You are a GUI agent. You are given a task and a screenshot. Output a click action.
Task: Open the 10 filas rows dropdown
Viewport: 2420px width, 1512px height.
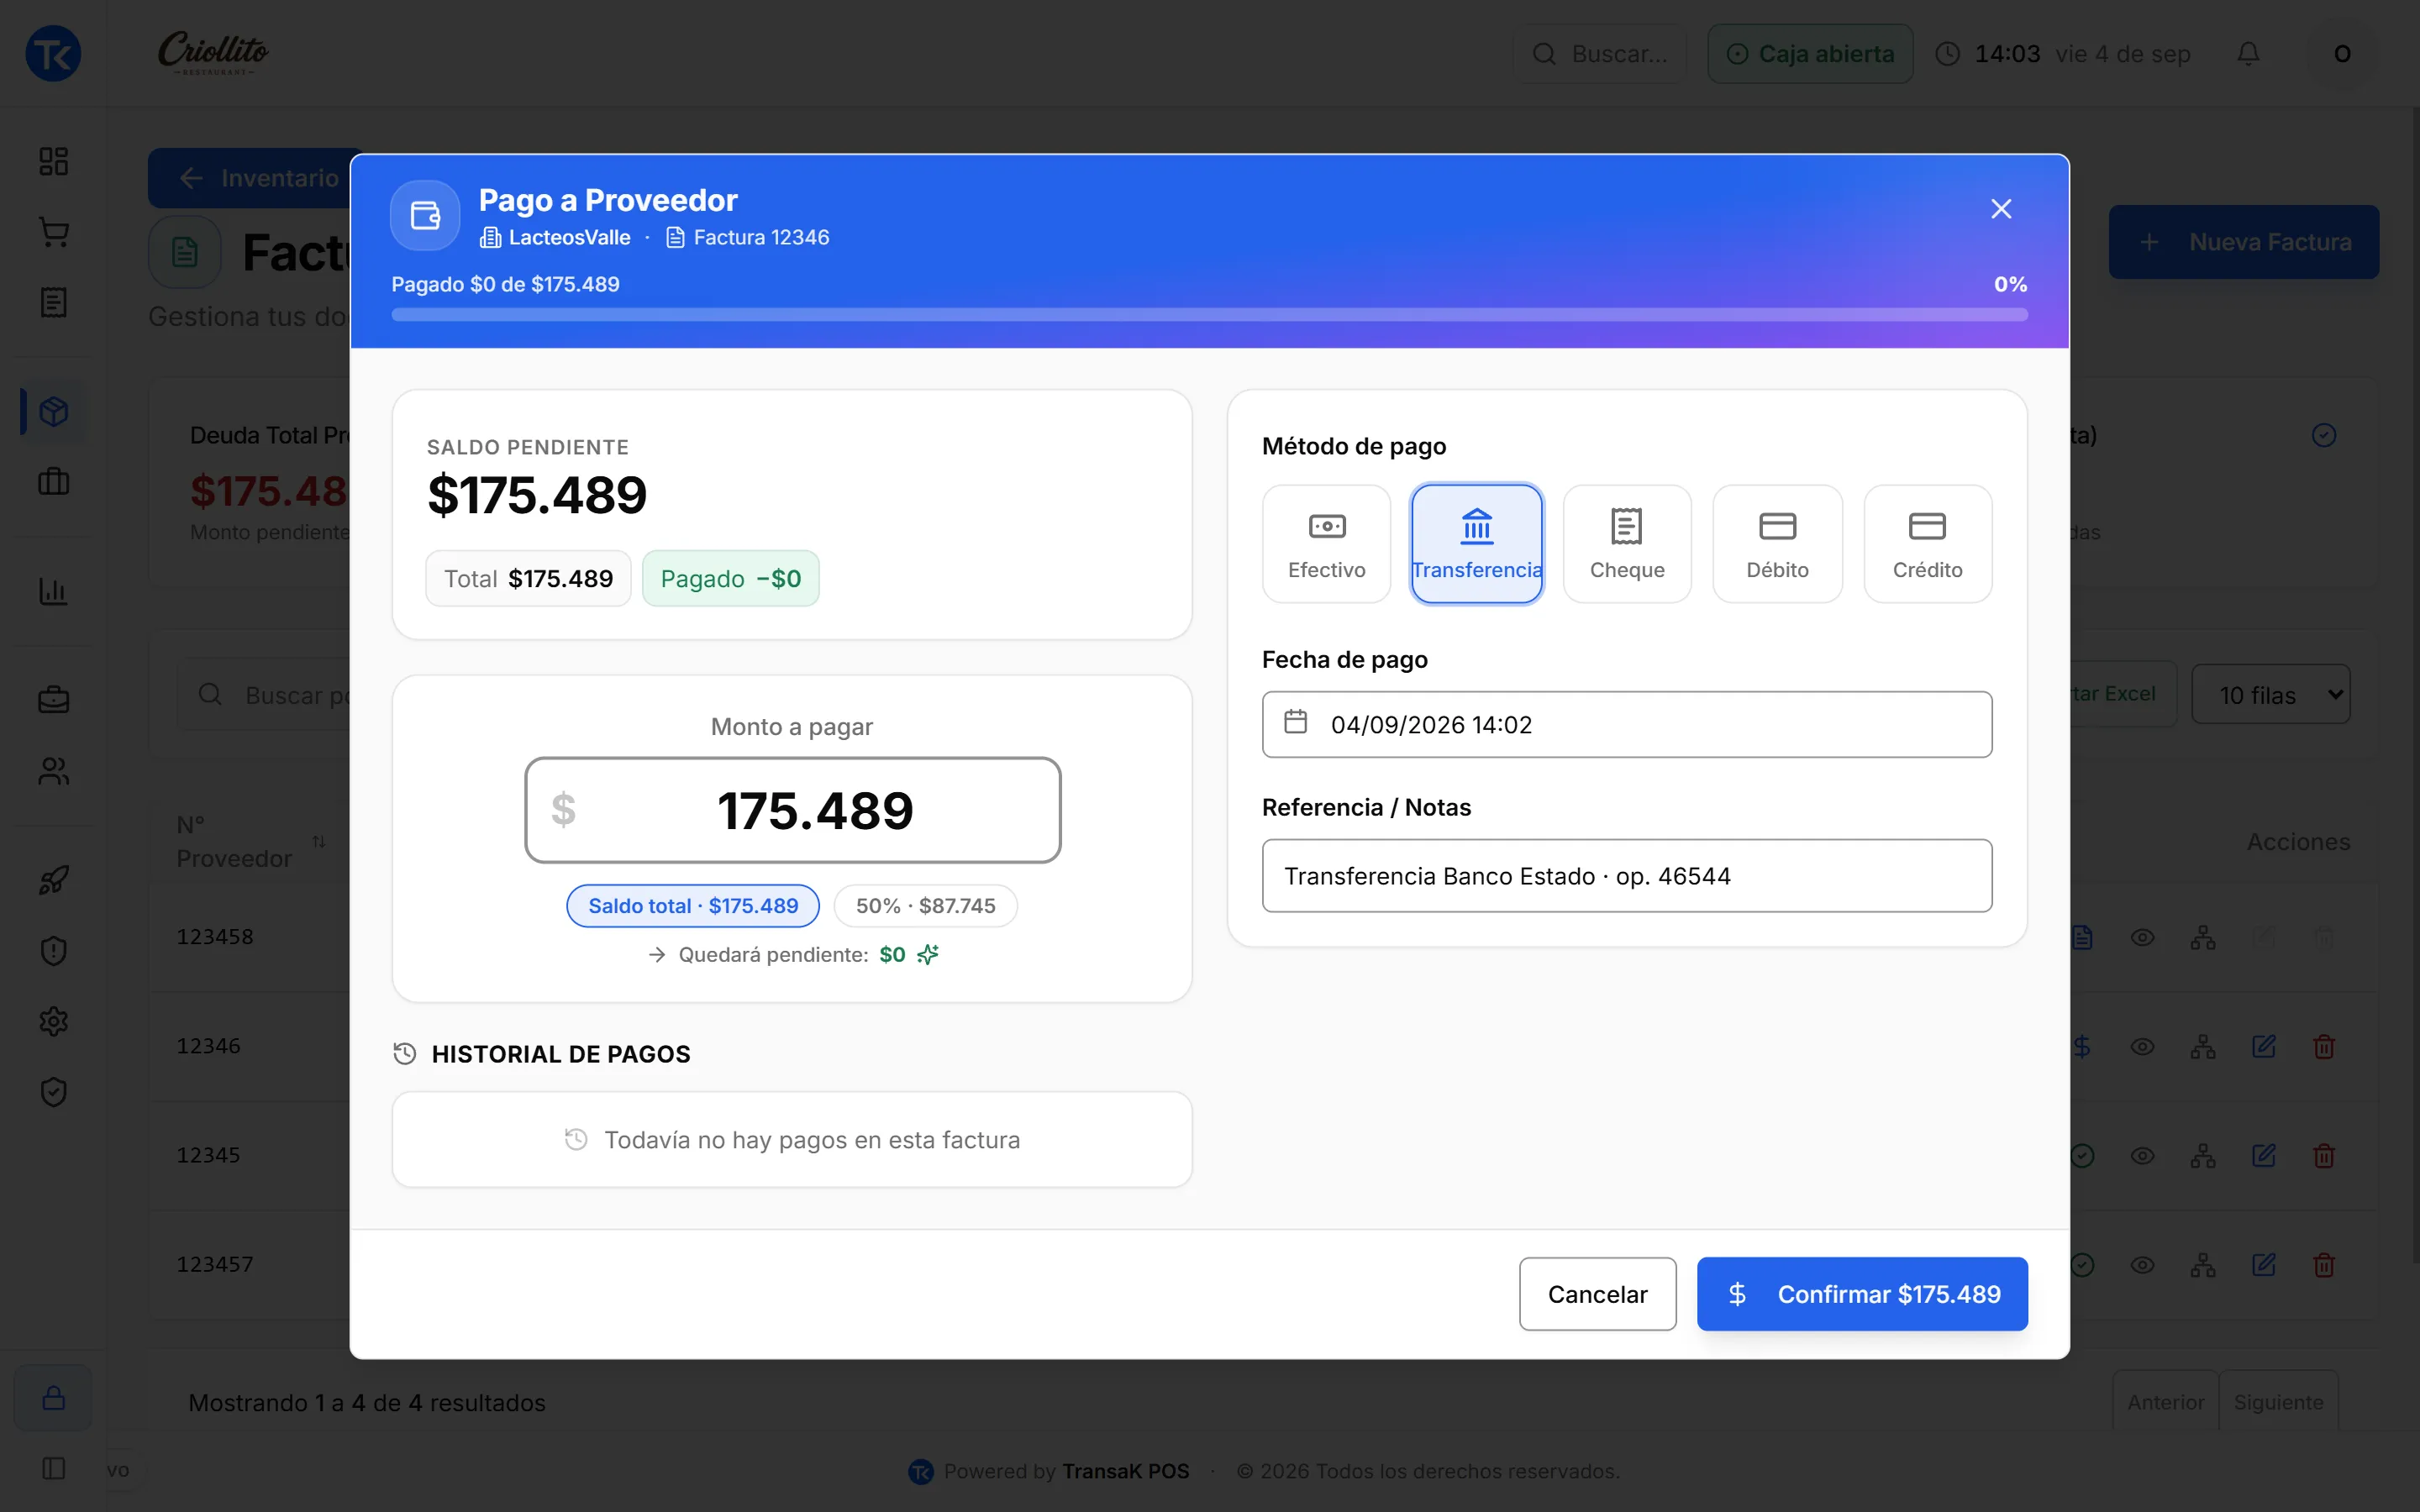pos(2270,694)
